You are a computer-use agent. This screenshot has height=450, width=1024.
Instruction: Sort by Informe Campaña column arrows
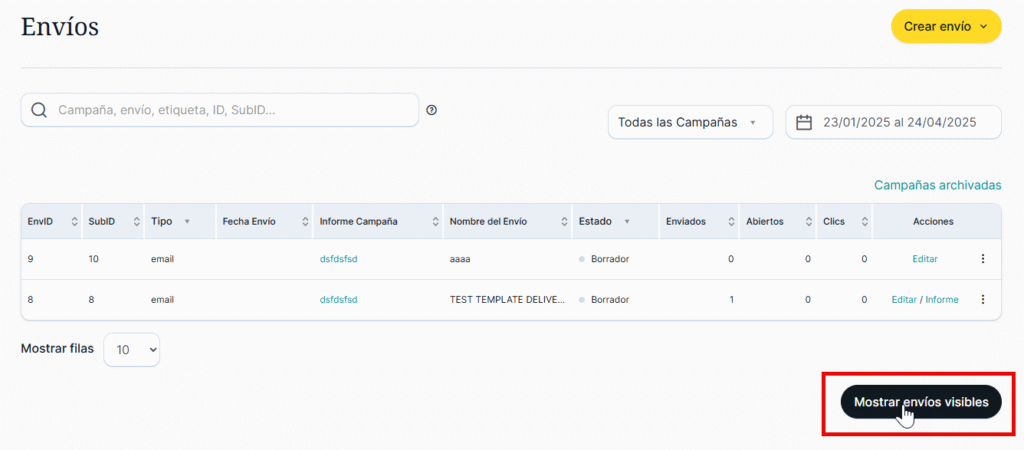click(435, 221)
